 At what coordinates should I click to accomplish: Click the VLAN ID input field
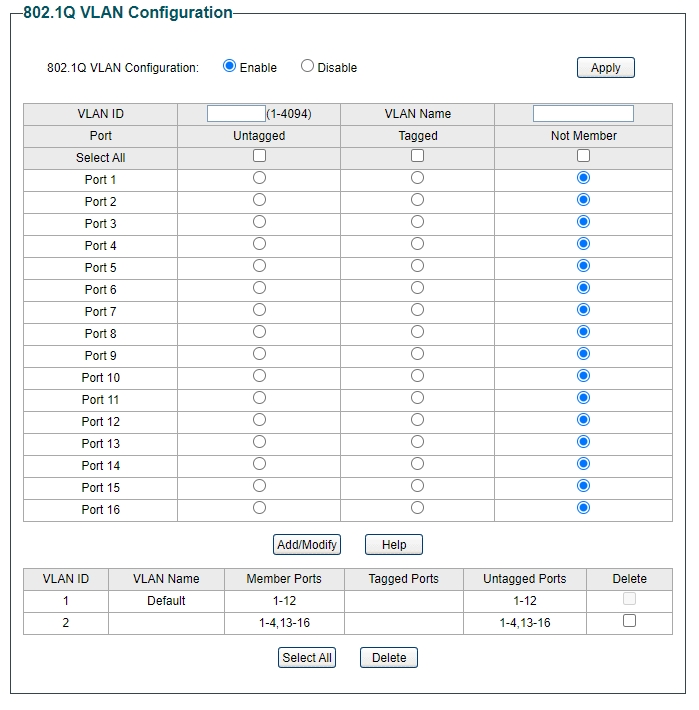coord(236,113)
